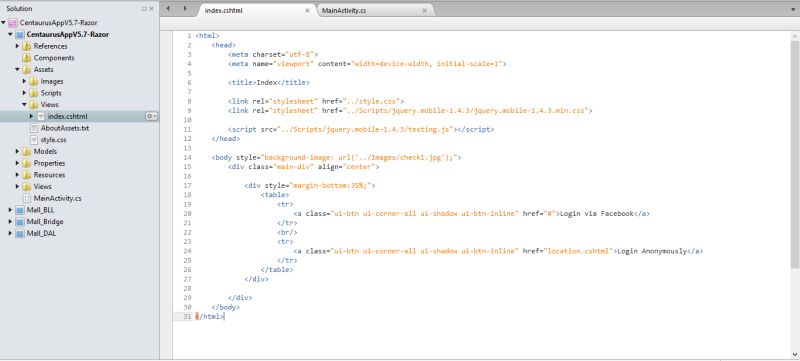Collapse the CentaurusAppV5.7-Razor solution node
800x361 pixels.
tap(4, 23)
